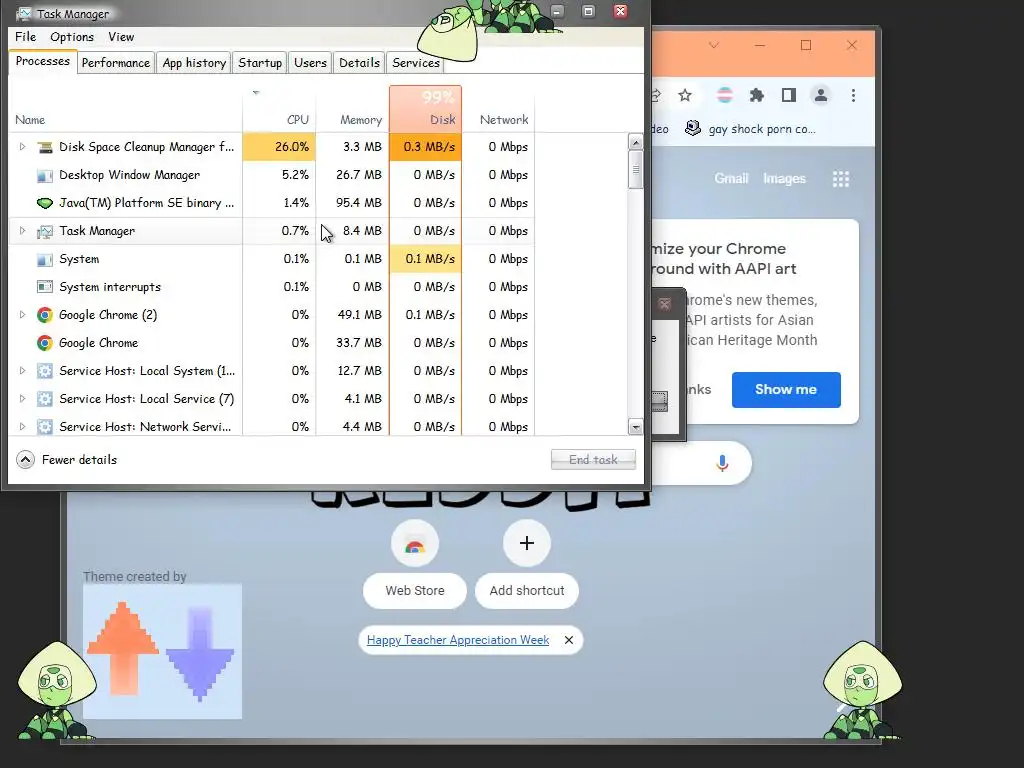This screenshot has width=1024, height=768.
Task: Sort processes by the Disk column header
Action: click(426, 109)
